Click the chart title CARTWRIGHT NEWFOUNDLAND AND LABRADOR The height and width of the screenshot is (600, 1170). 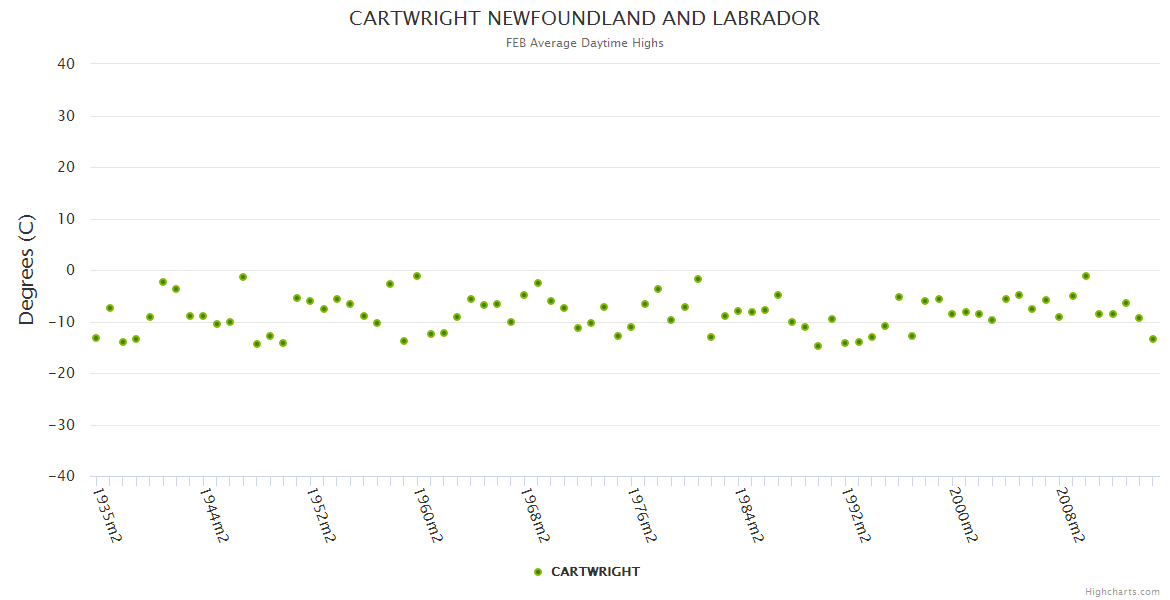point(584,19)
